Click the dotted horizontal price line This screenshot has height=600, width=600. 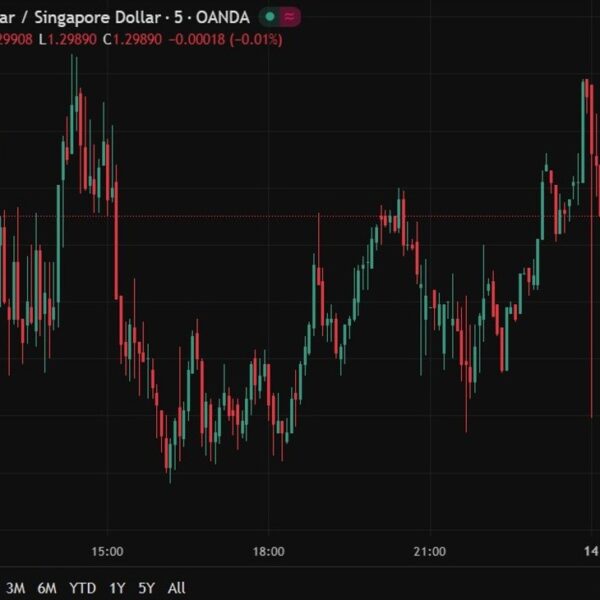250,216
